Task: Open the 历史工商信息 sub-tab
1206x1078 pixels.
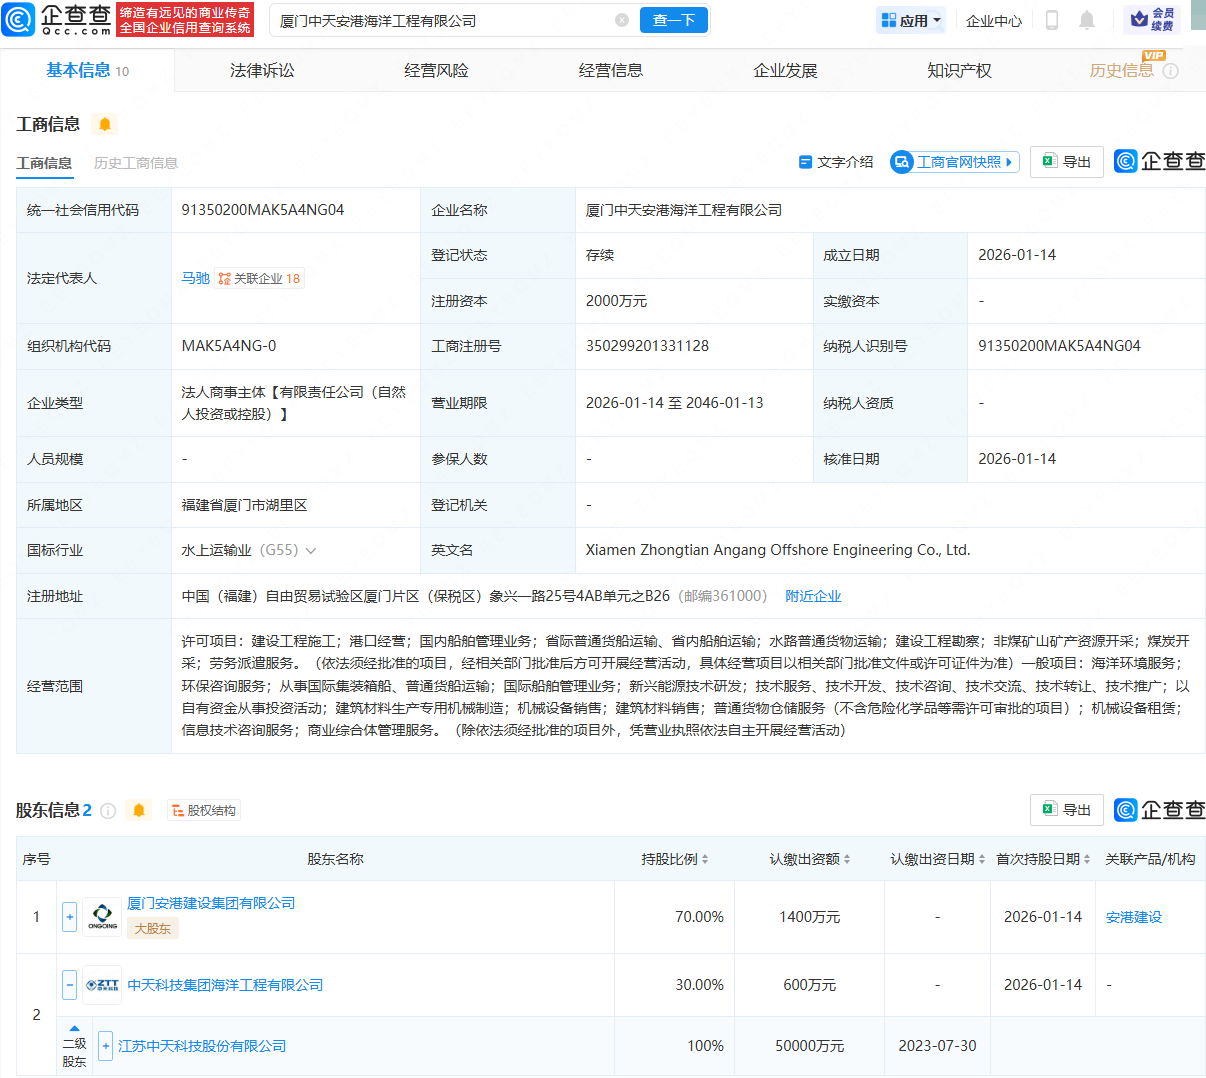Action: (x=135, y=161)
